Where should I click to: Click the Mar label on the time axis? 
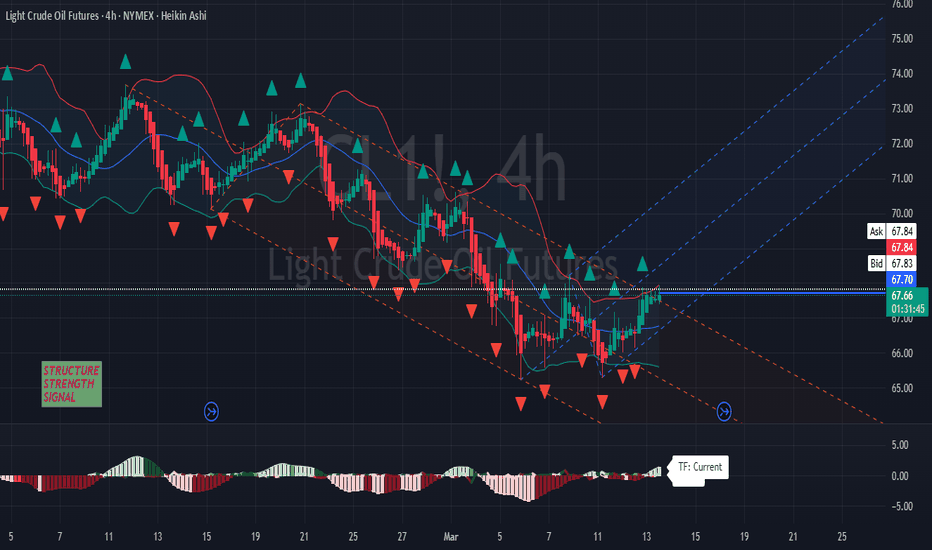[451, 537]
